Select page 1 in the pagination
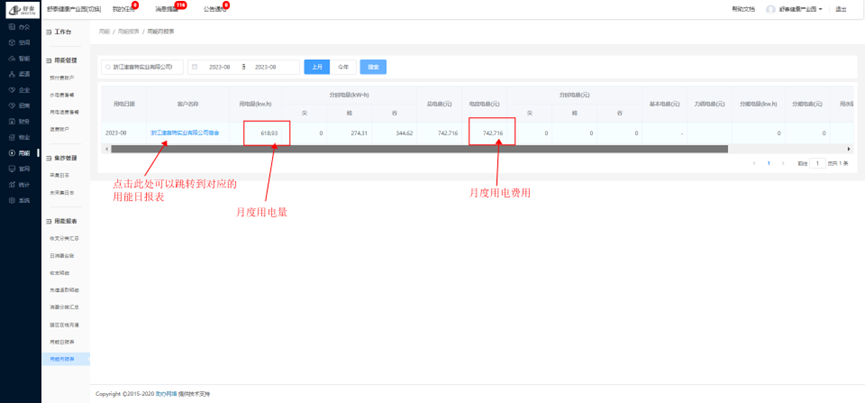 point(768,164)
